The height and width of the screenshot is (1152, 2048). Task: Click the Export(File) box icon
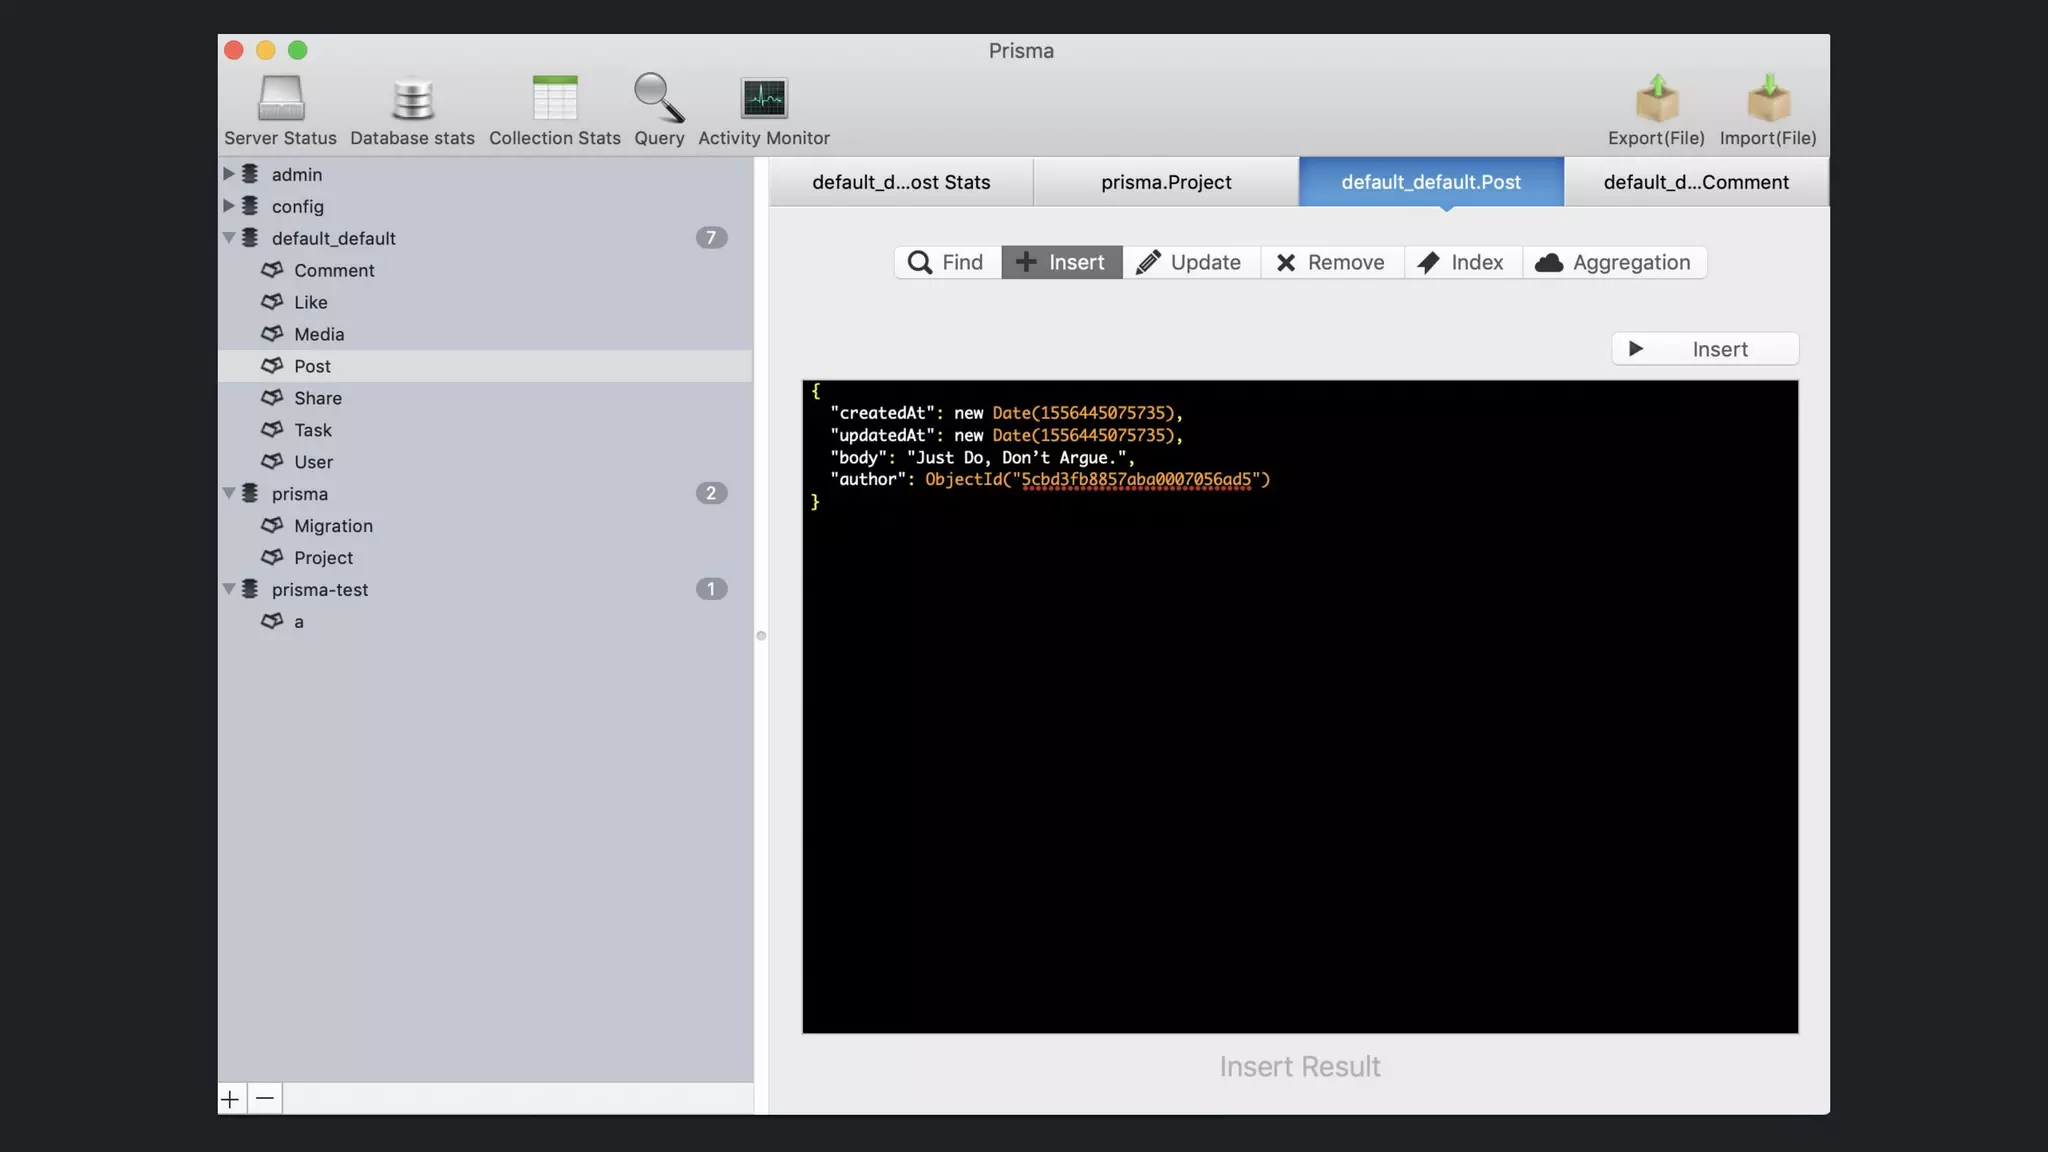[x=1656, y=99]
